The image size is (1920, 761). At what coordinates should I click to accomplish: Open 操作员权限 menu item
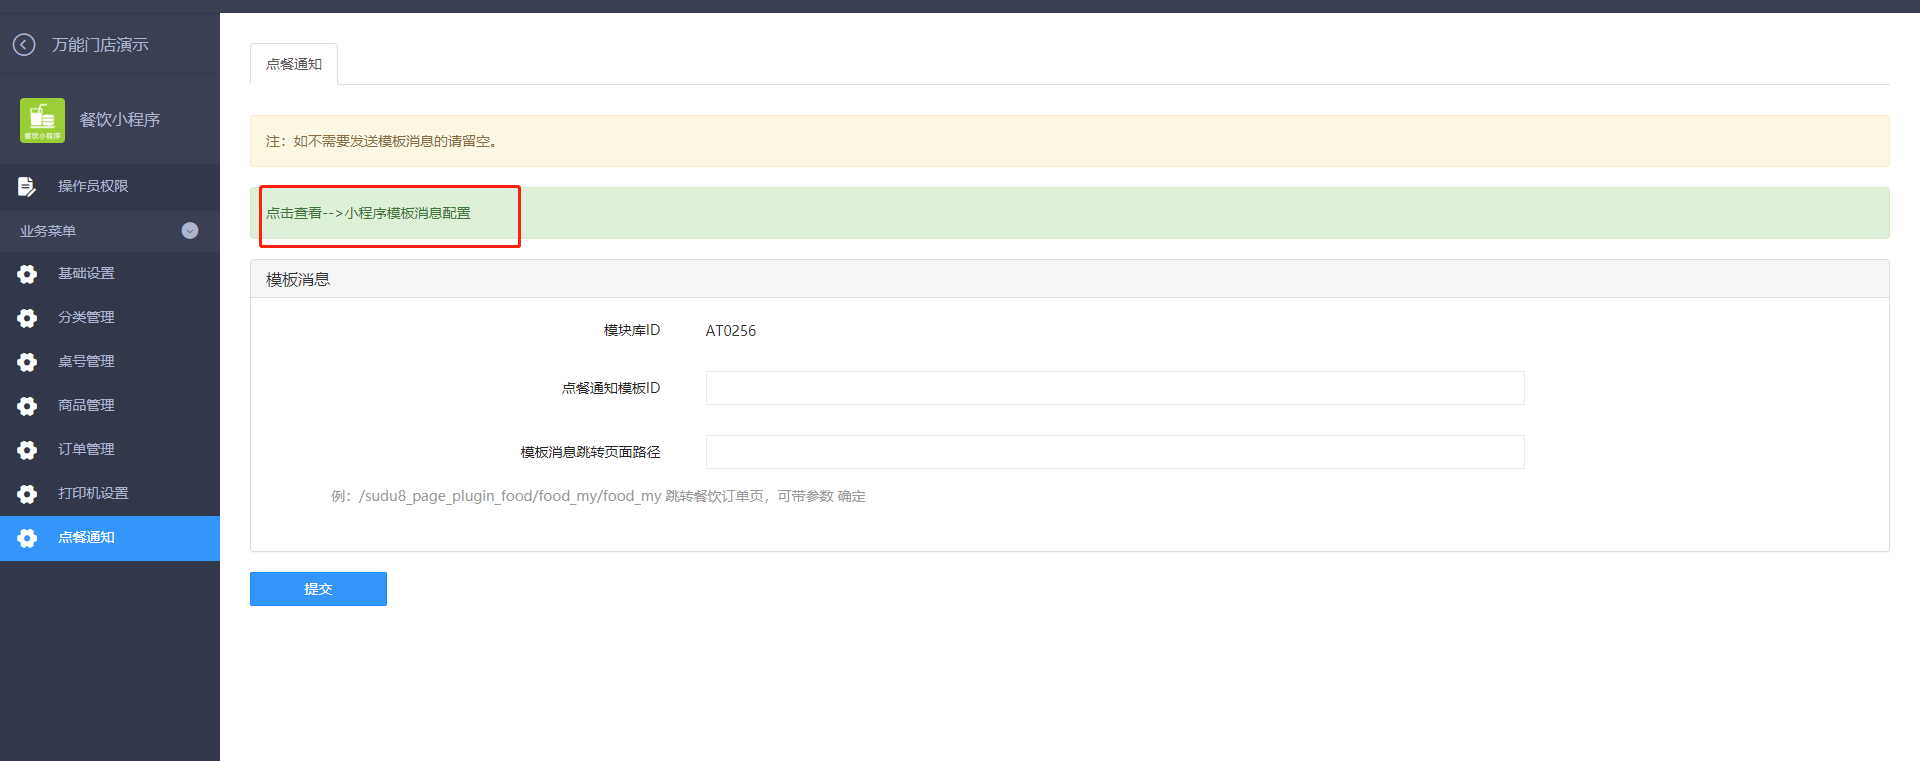pyautogui.click(x=110, y=186)
